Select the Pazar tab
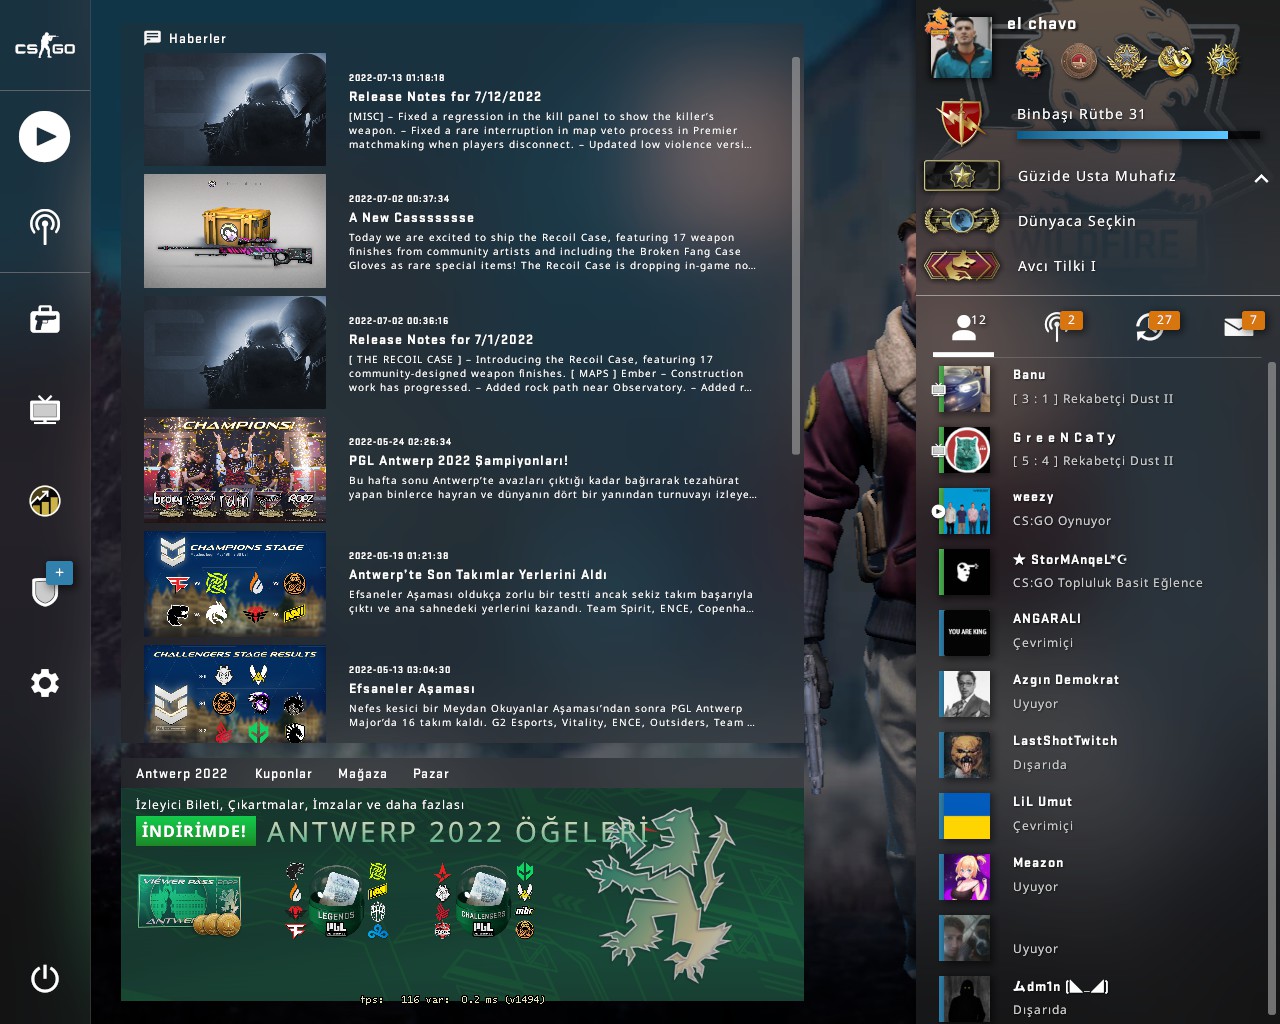This screenshot has height=1024, width=1280. pyautogui.click(x=431, y=774)
